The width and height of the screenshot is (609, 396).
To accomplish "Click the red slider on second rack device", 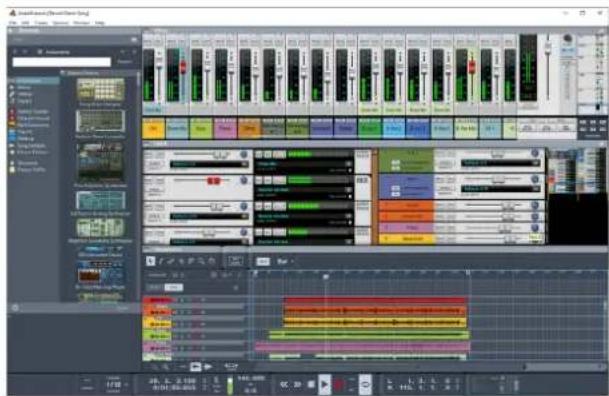I will tap(213, 181).
